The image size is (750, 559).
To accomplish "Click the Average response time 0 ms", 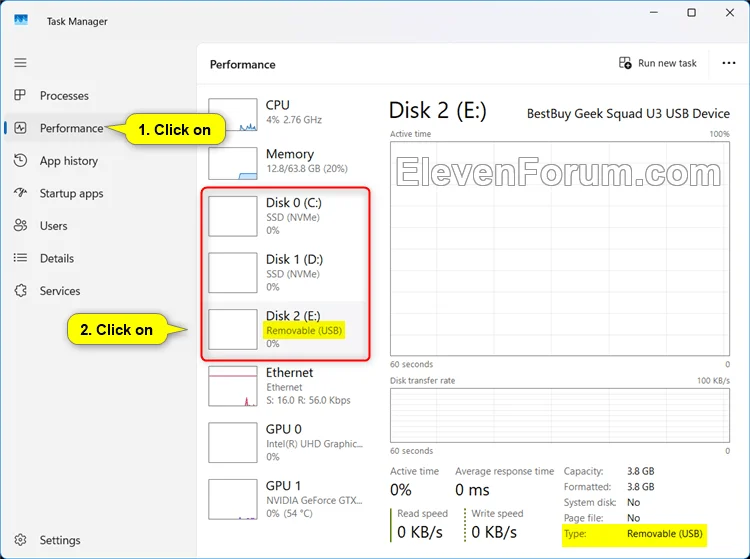I will coord(472,490).
